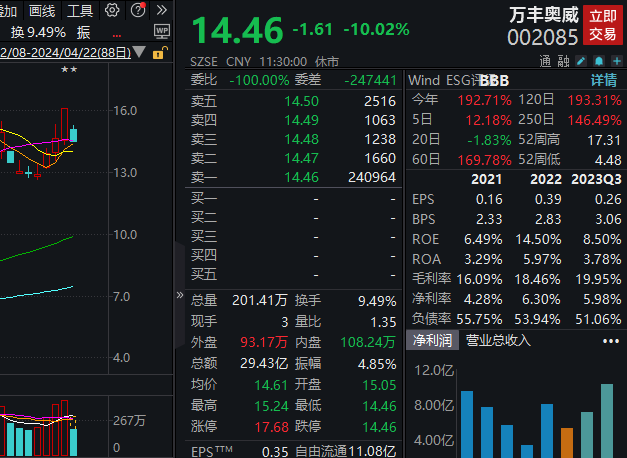The height and width of the screenshot is (458, 627).
Task: Open Wind ESG 详情 details link
Action: [x=604, y=80]
